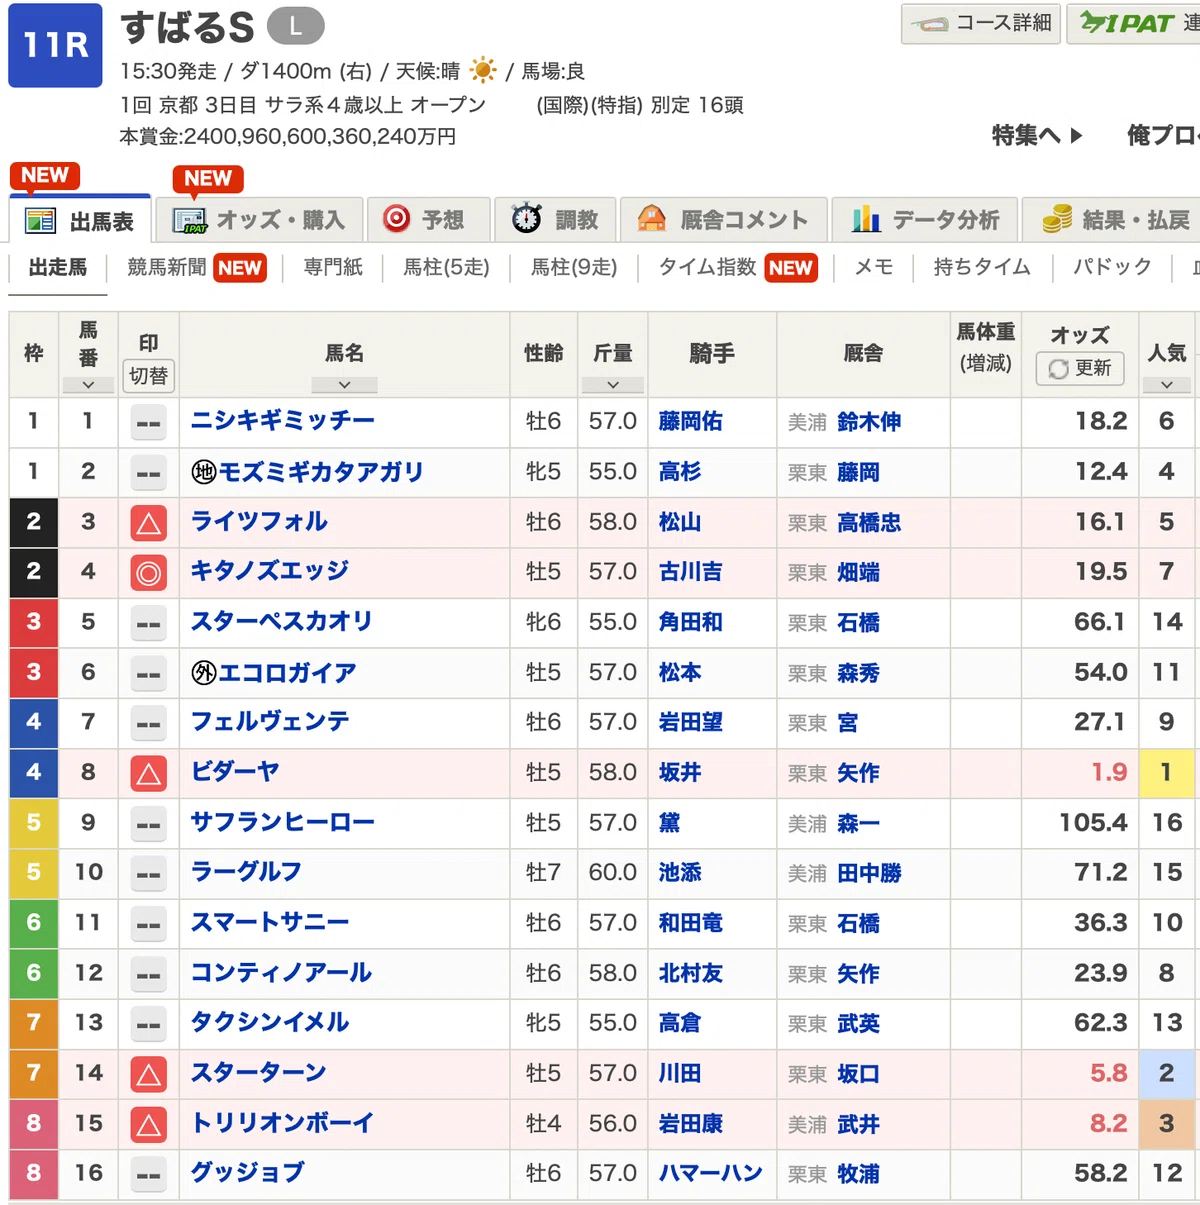
Task: Select the 馬柱(5走) sub-tab
Action: 446,267
